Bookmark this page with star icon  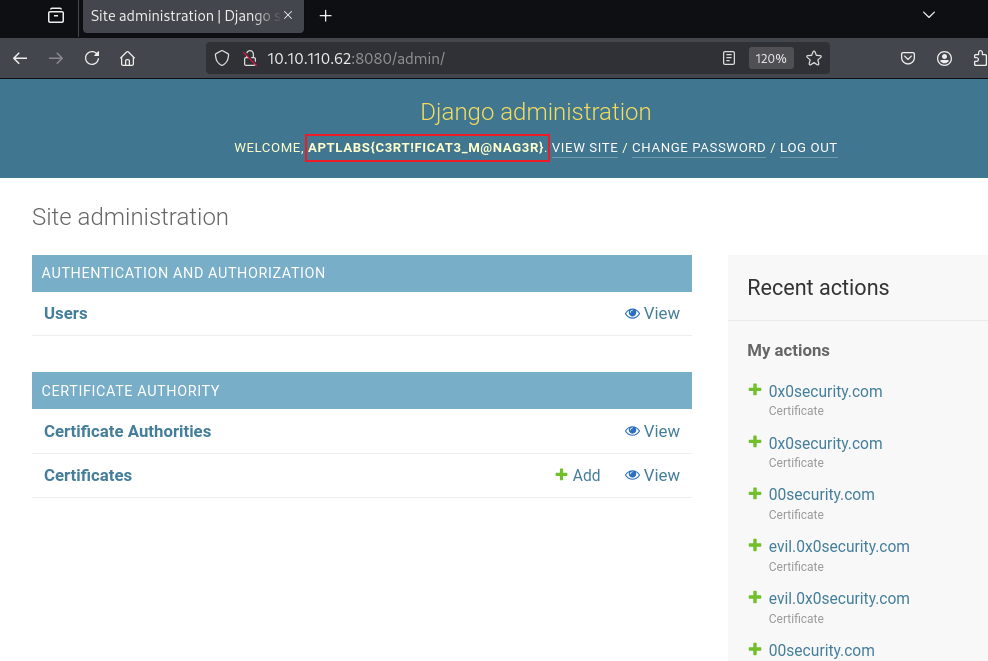click(x=814, y=59)
